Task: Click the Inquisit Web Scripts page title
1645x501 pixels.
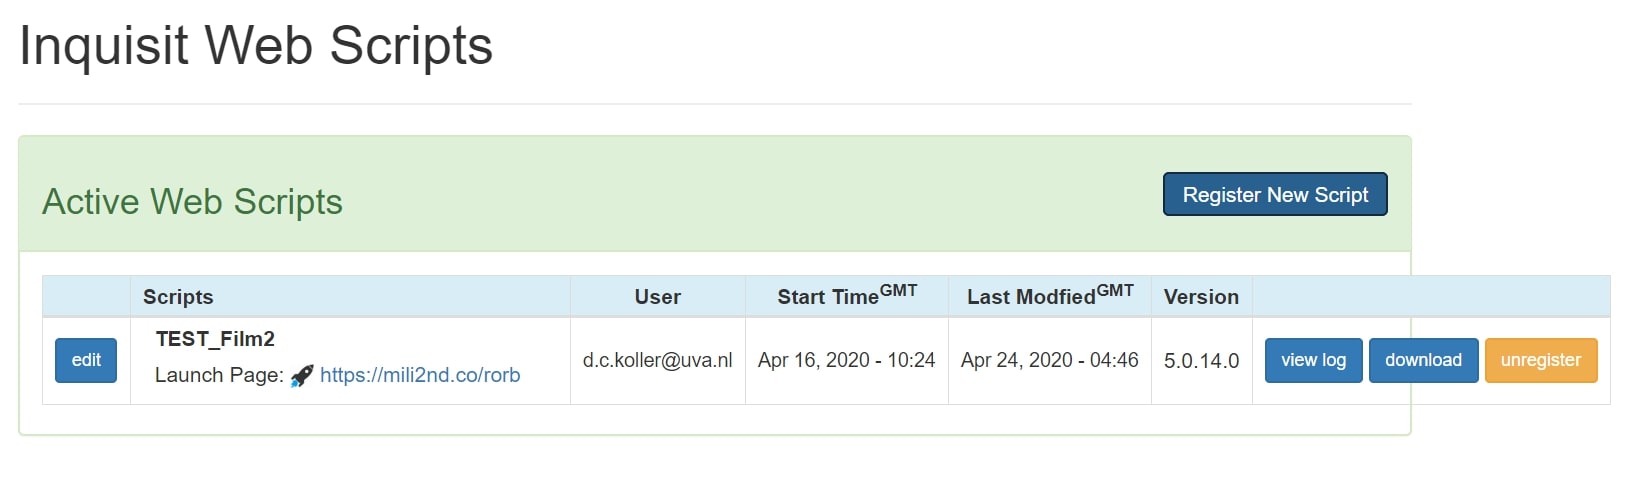Action: 256,46
